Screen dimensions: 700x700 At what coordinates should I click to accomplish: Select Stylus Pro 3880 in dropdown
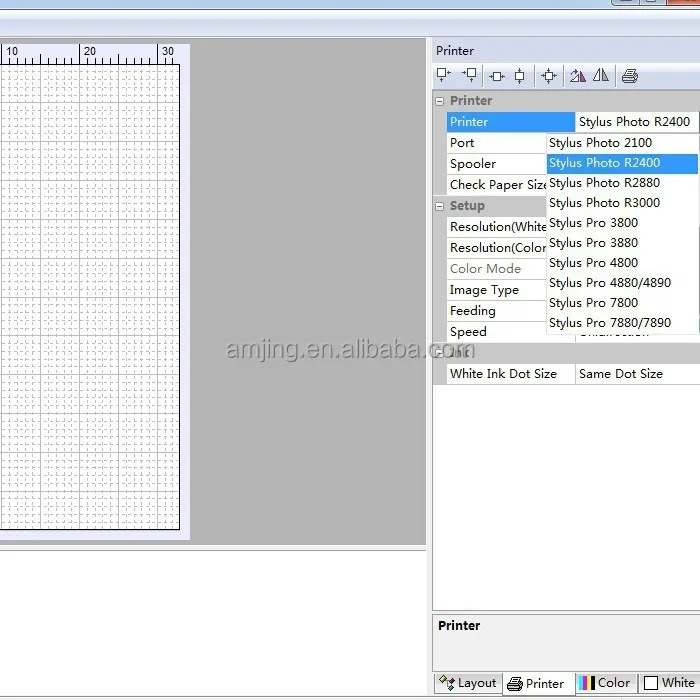tap(622, 243)
